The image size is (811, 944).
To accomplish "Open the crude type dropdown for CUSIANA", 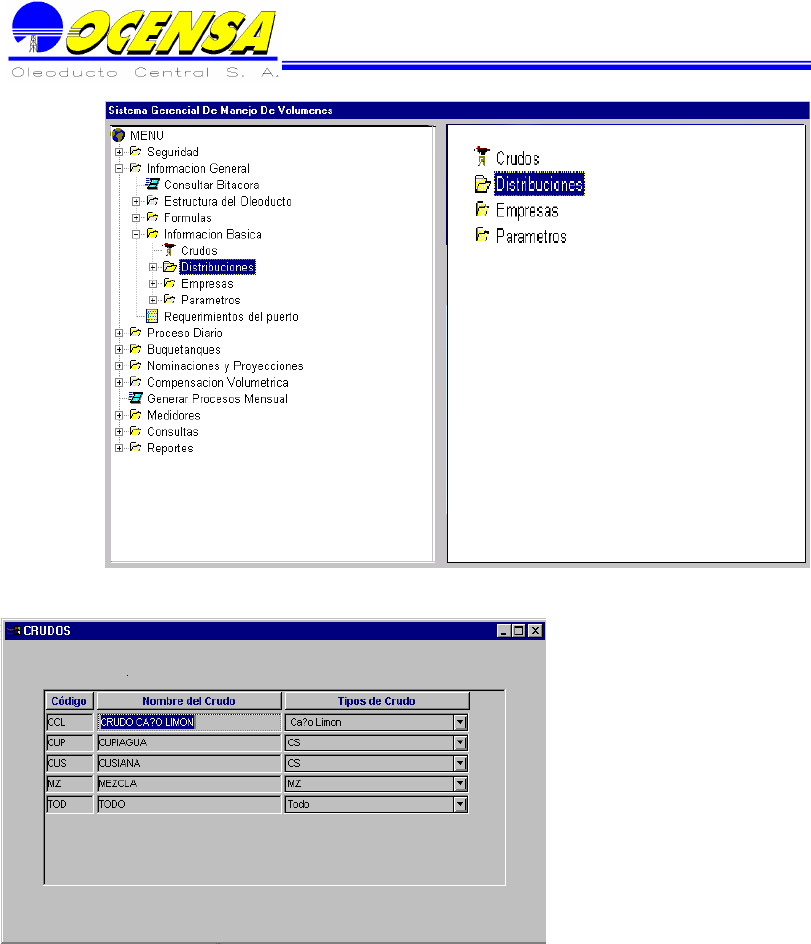I will pos(461,763).
